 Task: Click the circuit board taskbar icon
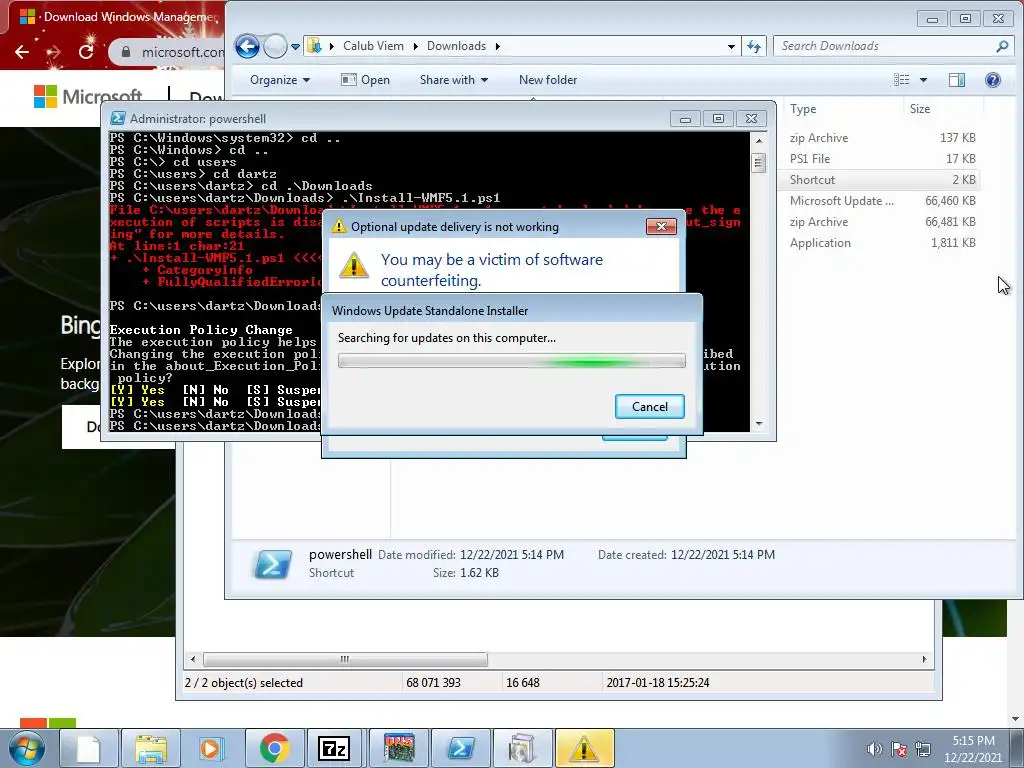[399, 748]
